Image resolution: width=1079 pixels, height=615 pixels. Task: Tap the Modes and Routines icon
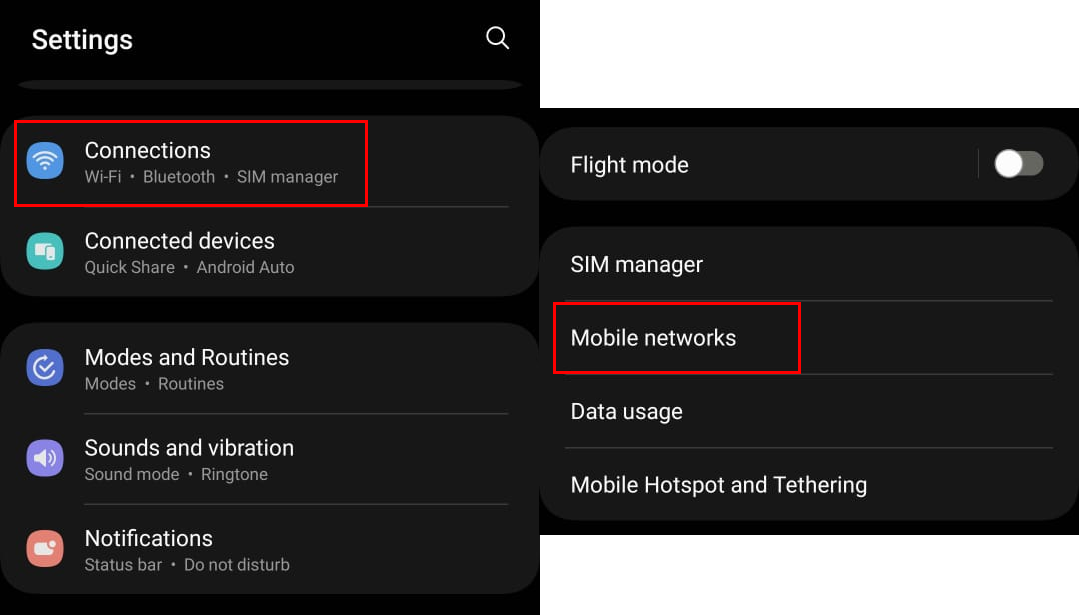45,368
